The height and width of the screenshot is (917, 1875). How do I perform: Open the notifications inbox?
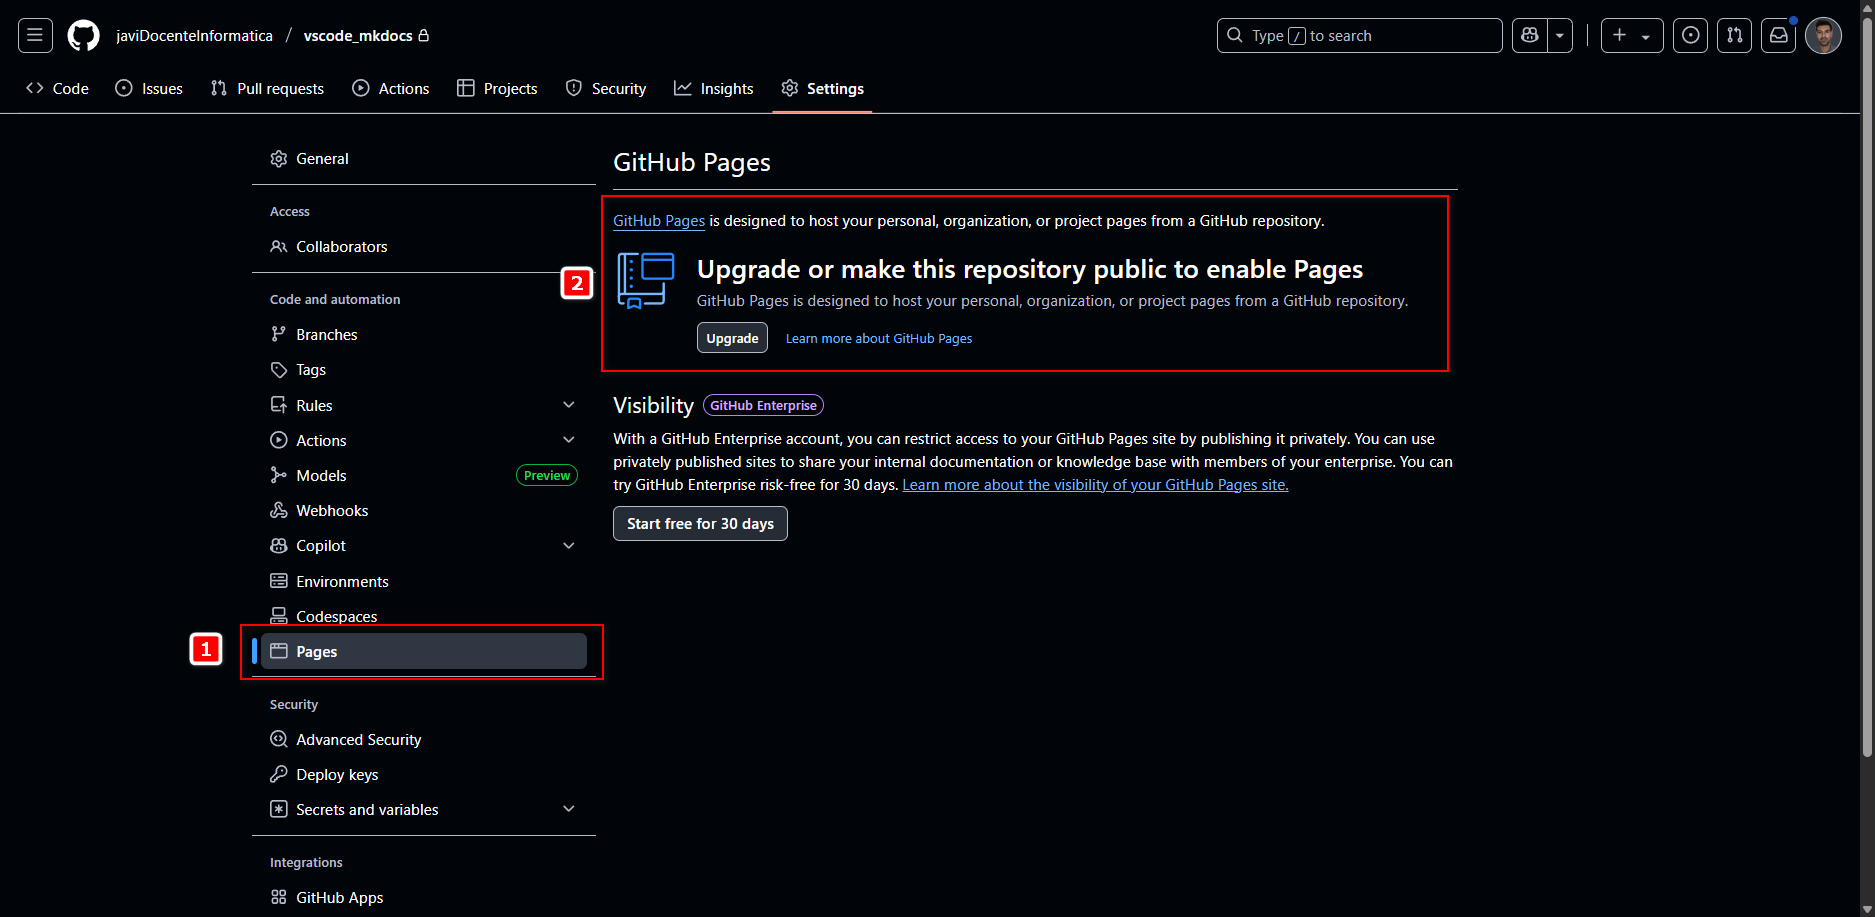click(1778, 36)
